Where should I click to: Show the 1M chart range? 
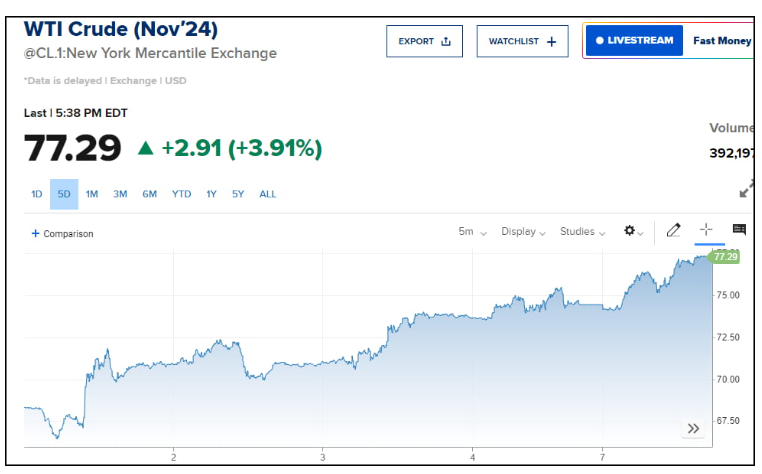point(92,194)
